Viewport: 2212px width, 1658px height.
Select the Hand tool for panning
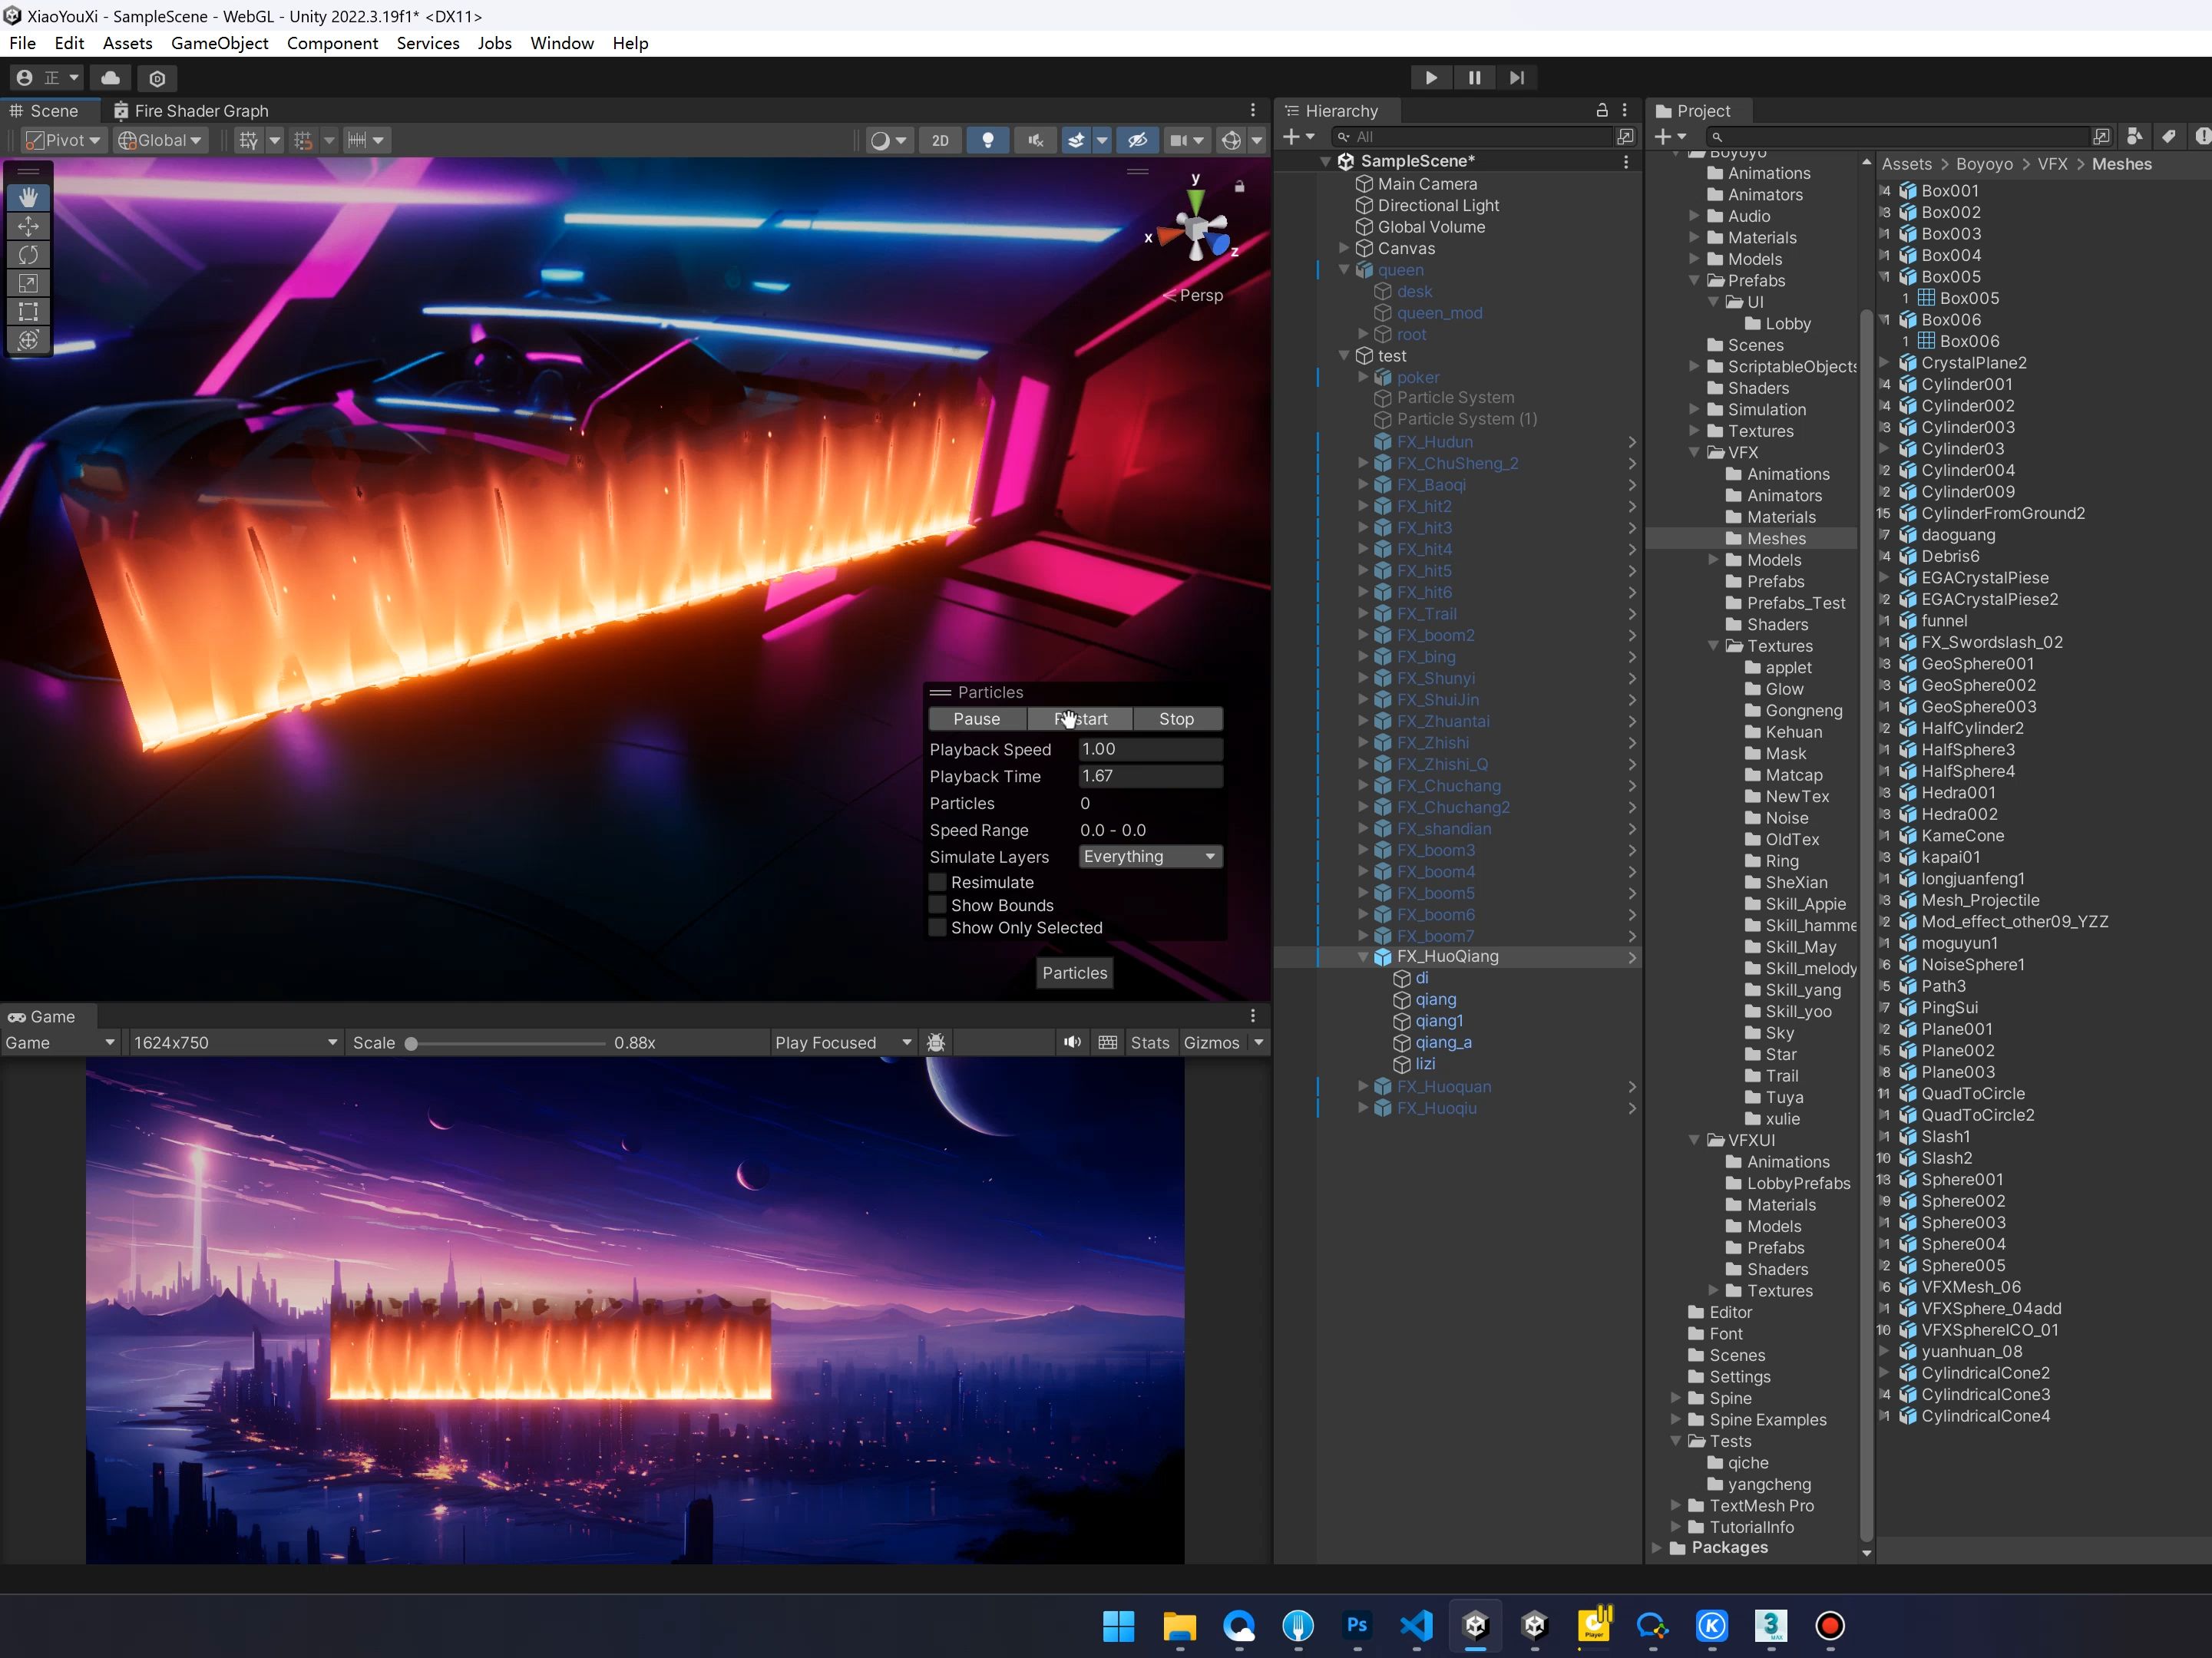[x=28, y=197]
